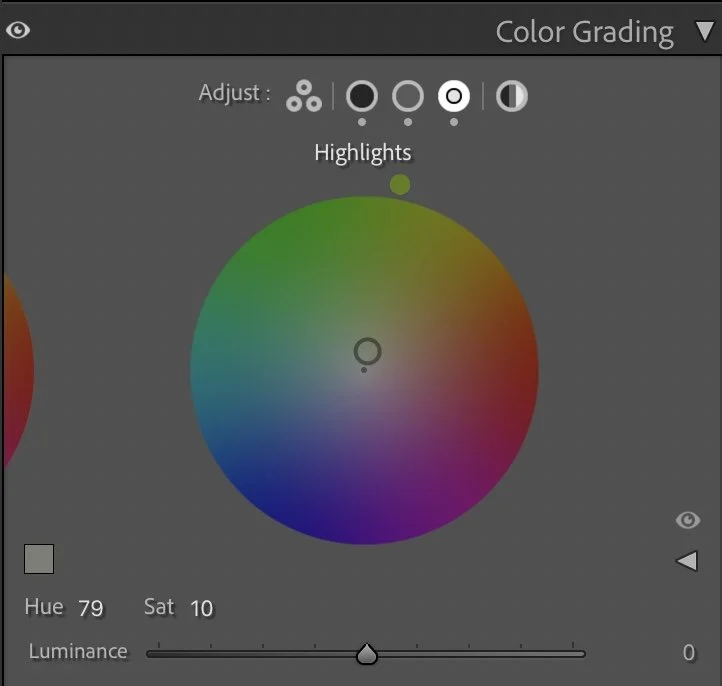The height and width of the screenshot is (686, 722).
Task: Click the dot below Highlights icon
Action: pos(454,122)
